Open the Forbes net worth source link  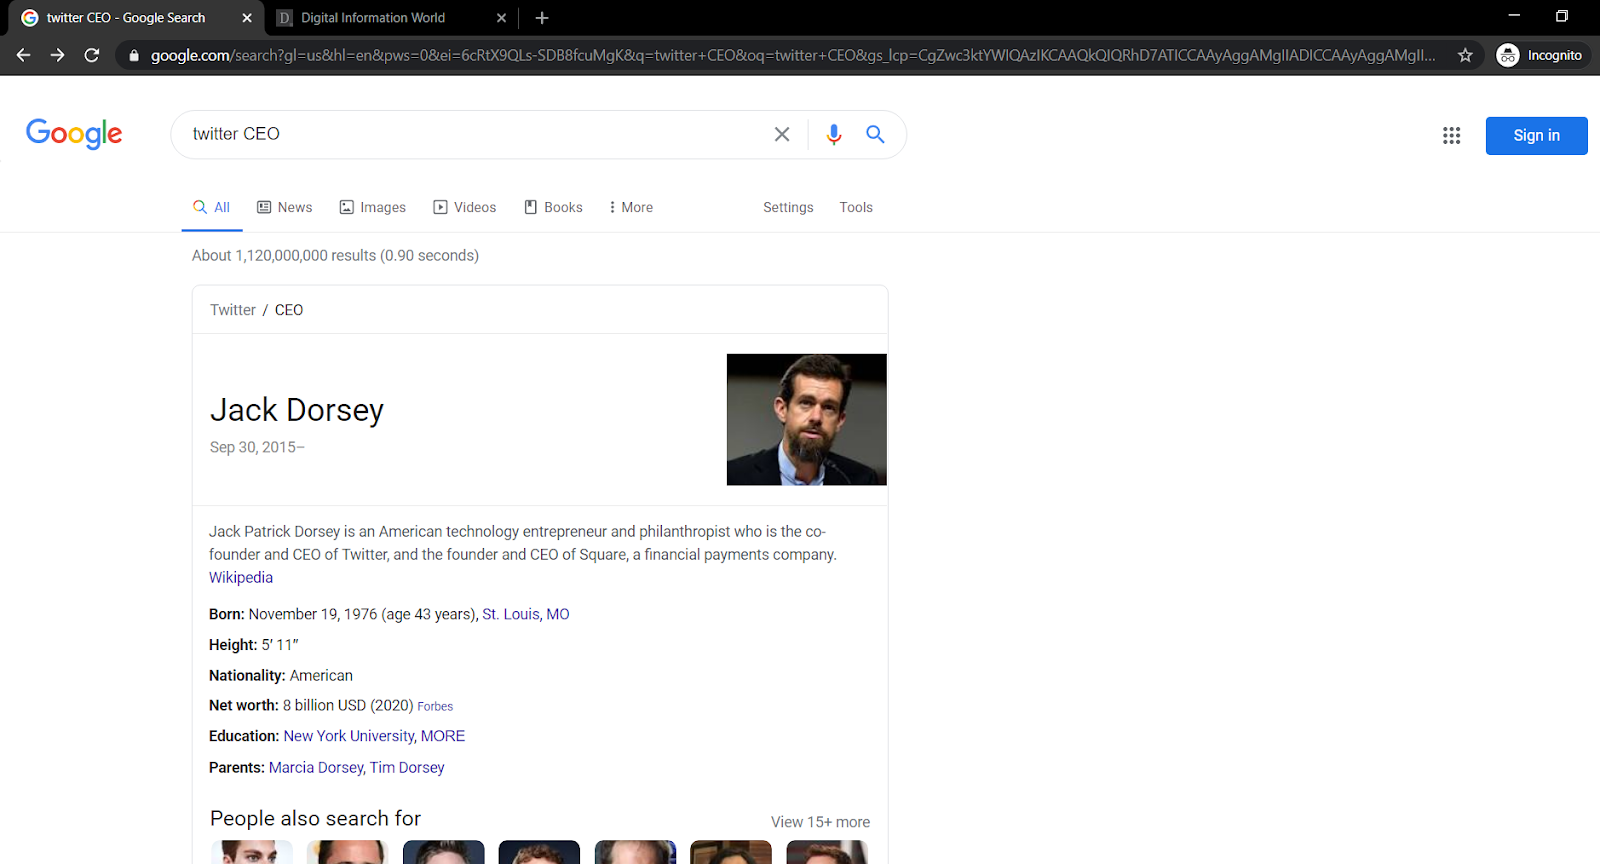[x=435, y=706]
